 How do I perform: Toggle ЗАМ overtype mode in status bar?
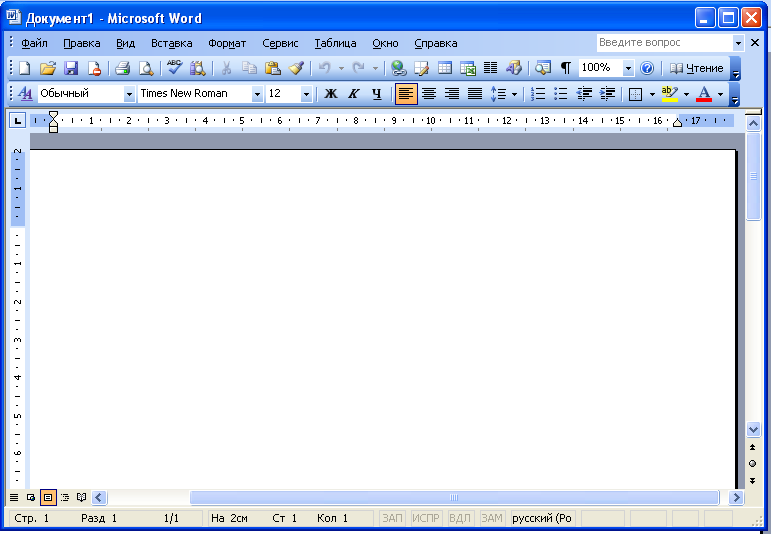pyautogui.click(x=492, y=518)
